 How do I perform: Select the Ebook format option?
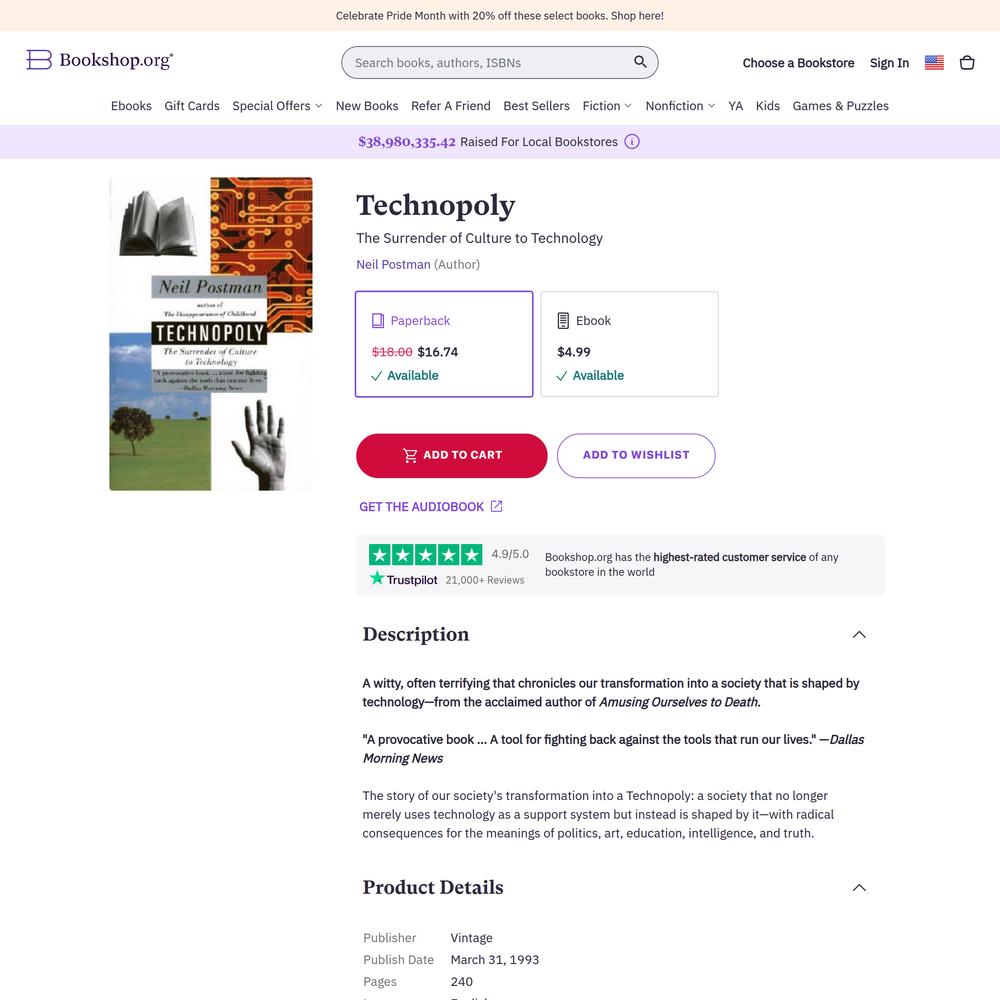[629, 344]
